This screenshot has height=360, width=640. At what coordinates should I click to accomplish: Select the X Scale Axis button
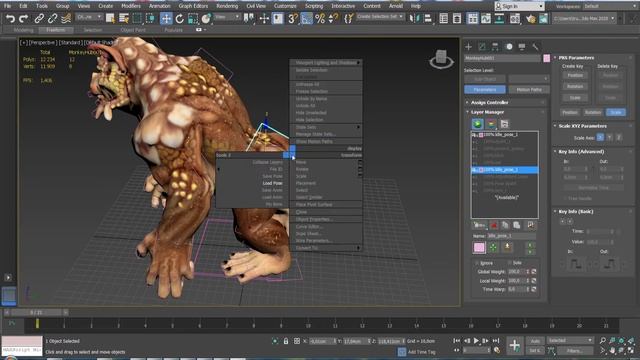pyautogui.click(x=600, y=138)
